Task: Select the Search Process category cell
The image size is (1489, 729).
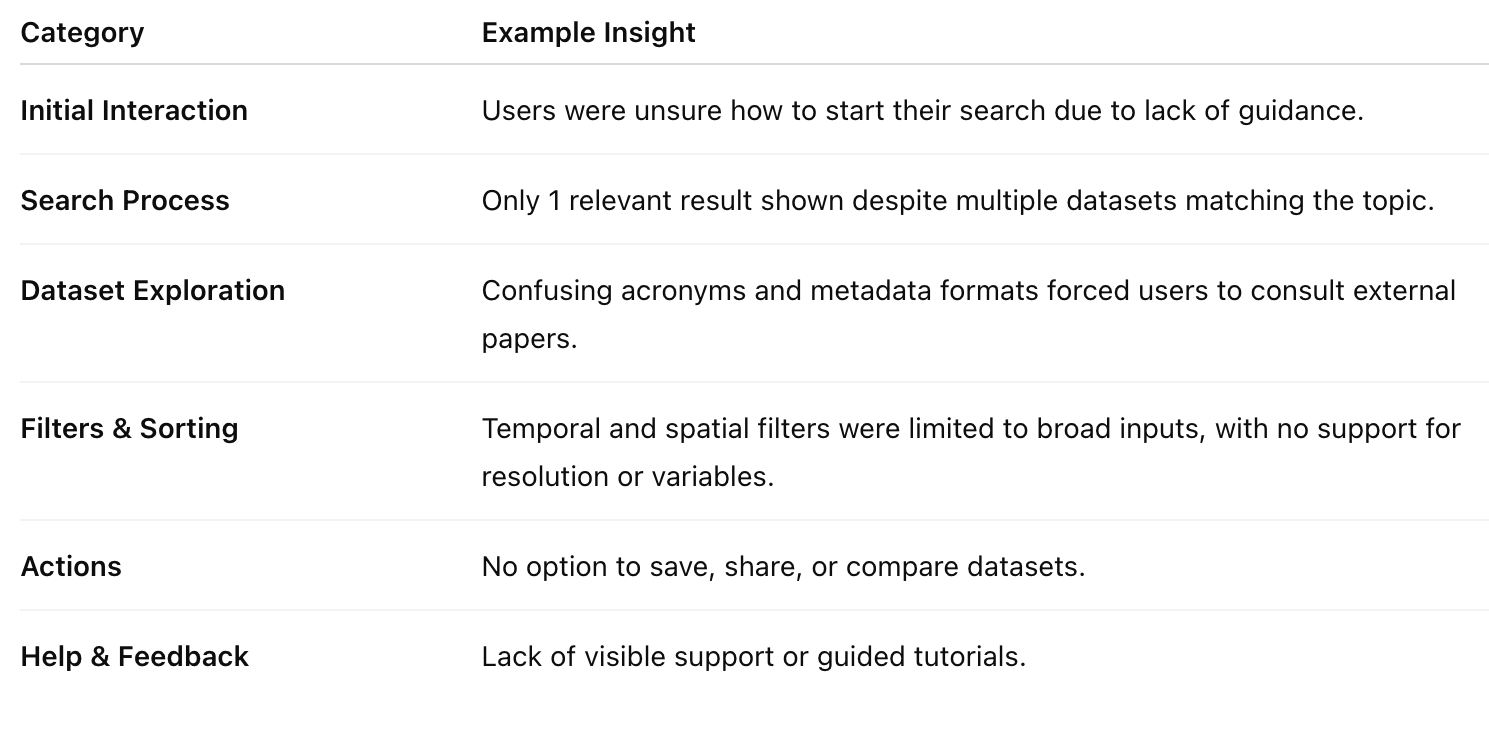Action: (125, 200)
